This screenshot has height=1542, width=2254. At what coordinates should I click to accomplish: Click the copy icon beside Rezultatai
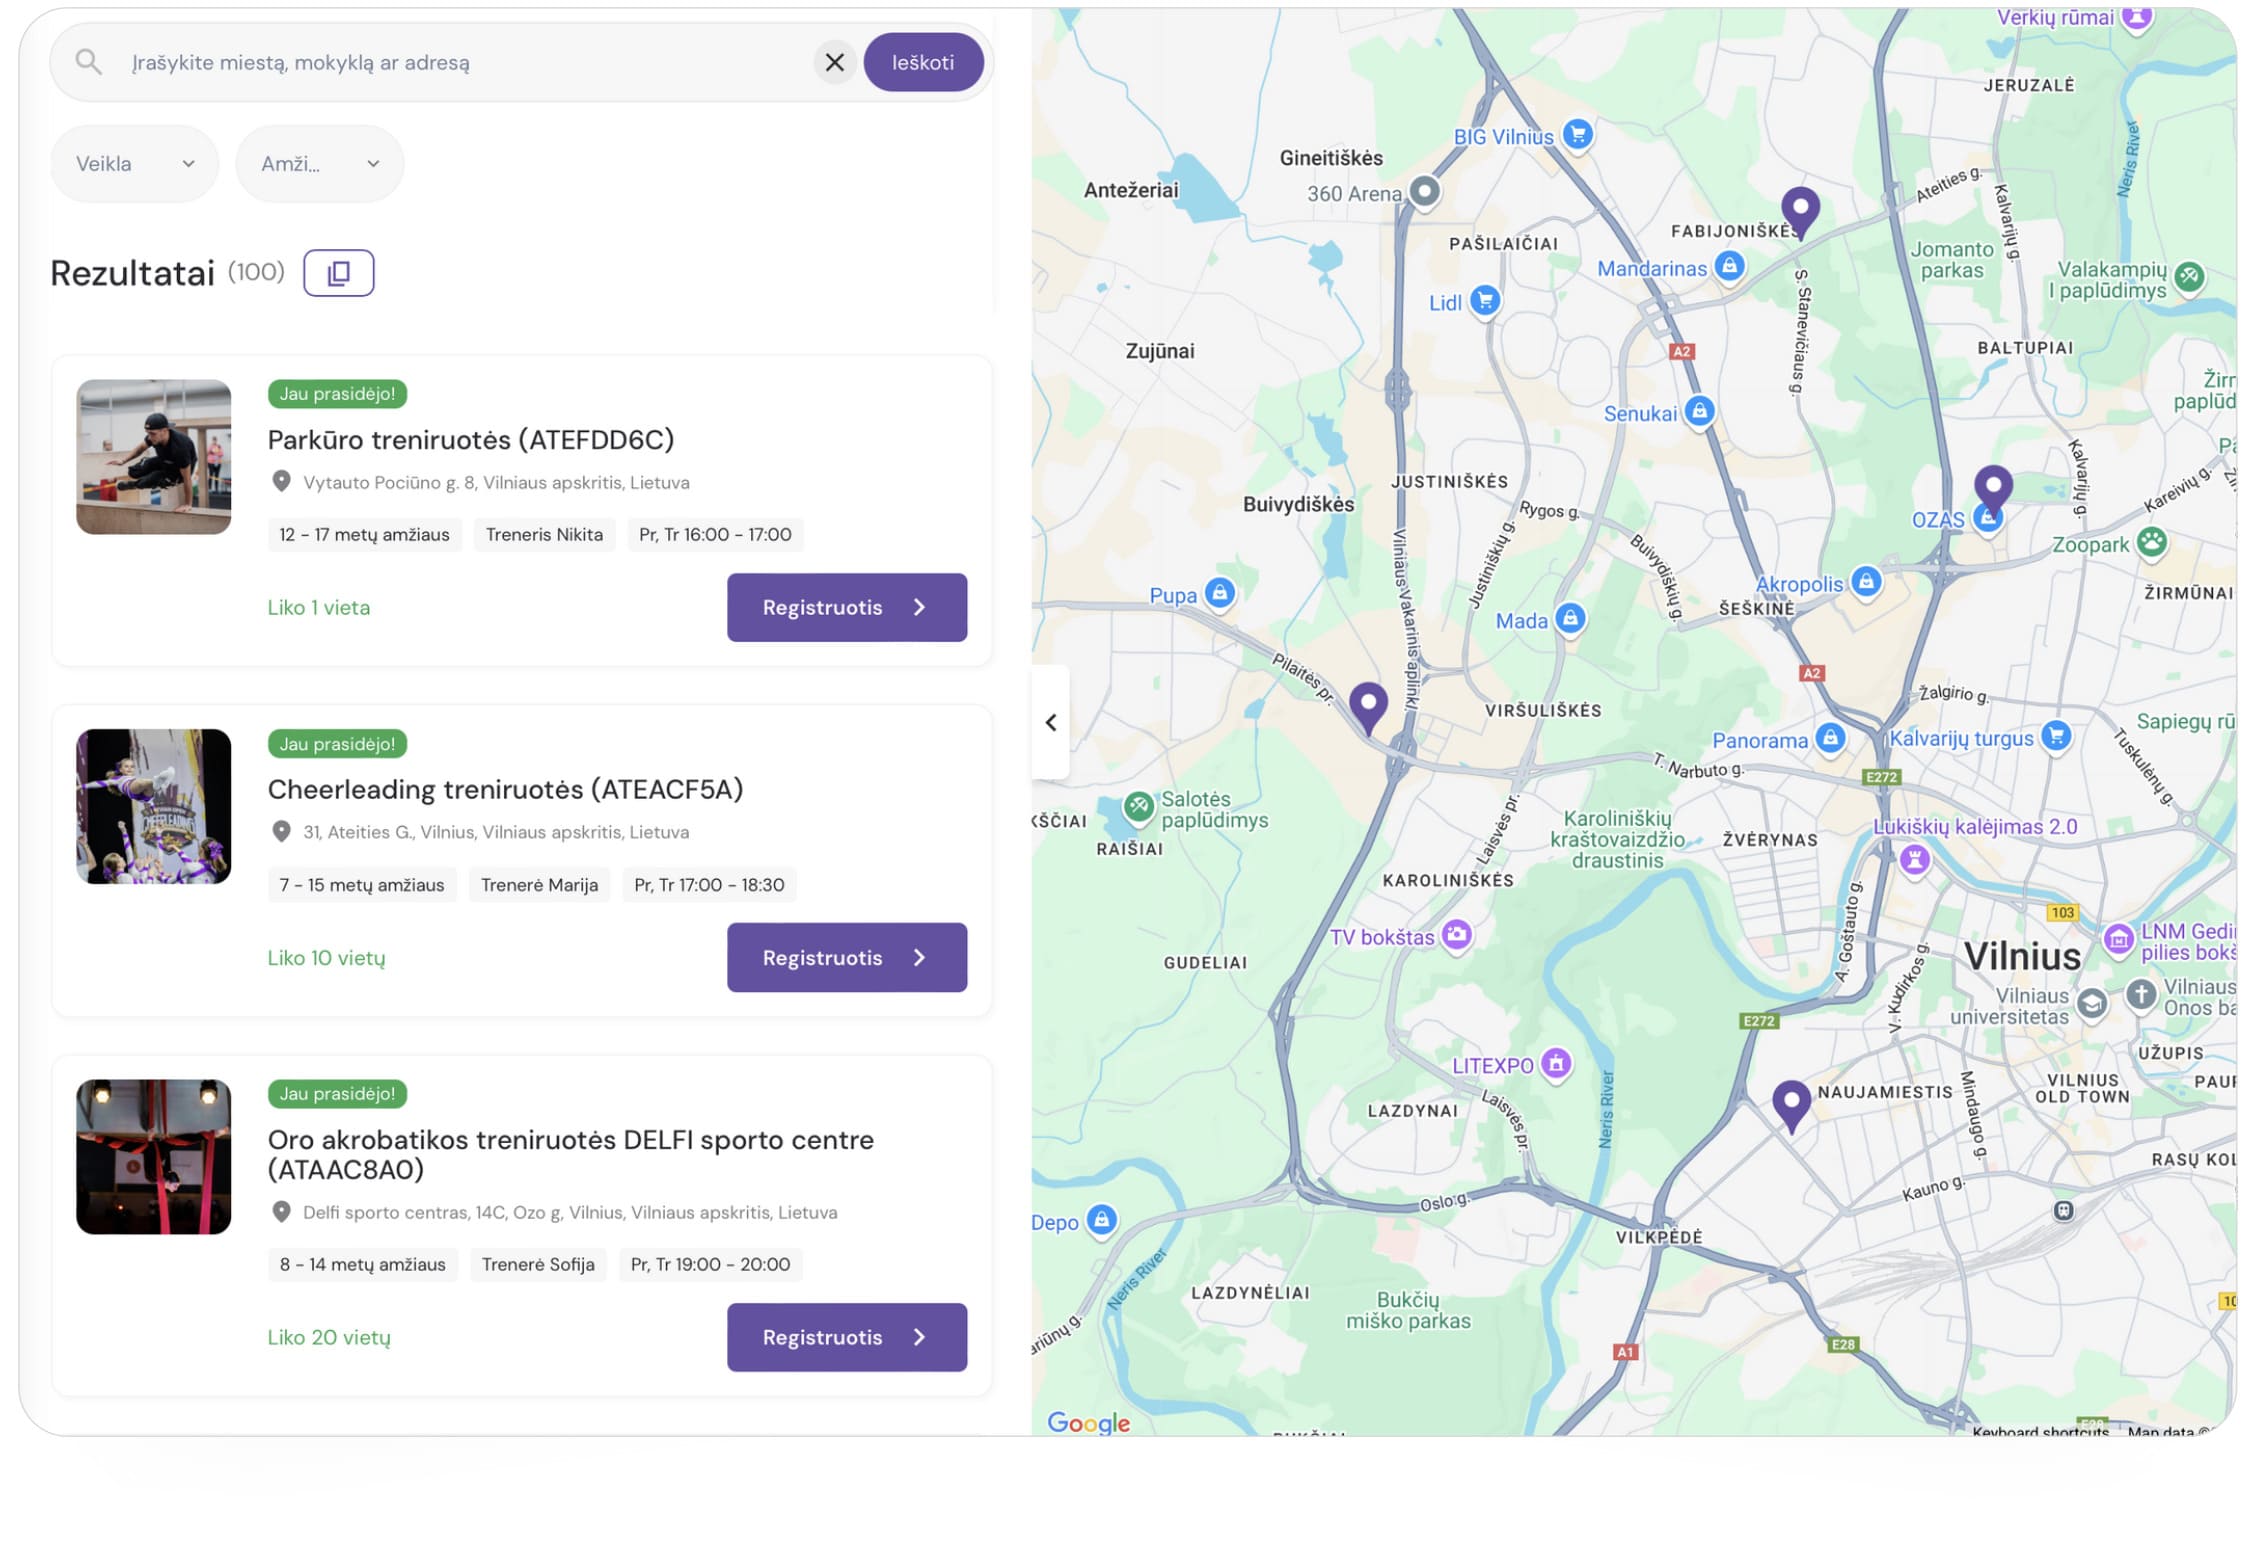338,273
